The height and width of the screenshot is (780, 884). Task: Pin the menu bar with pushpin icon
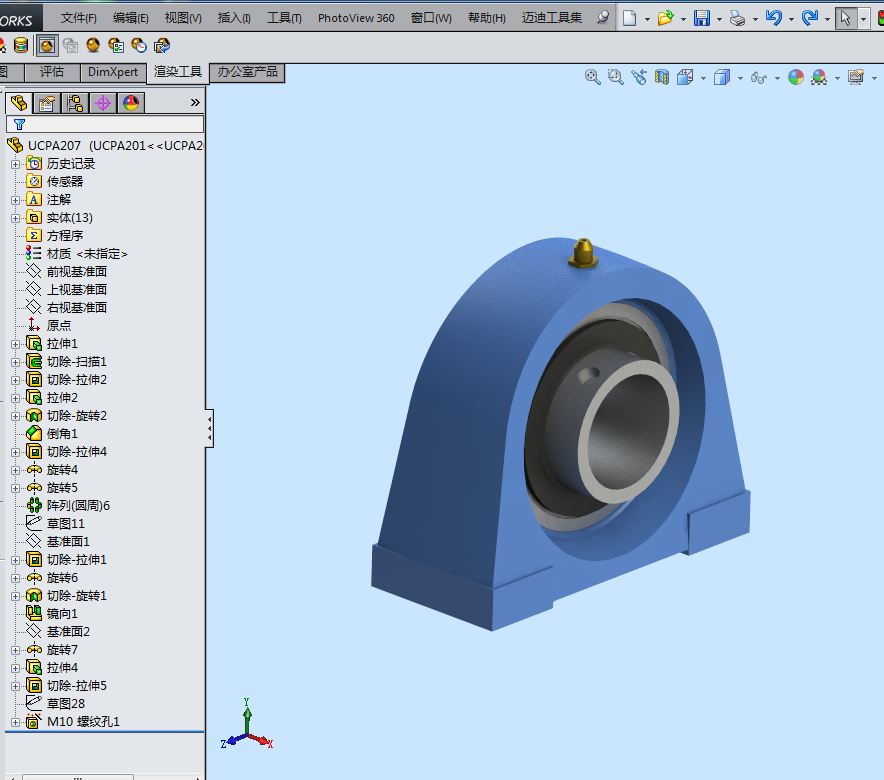point(603,17)
